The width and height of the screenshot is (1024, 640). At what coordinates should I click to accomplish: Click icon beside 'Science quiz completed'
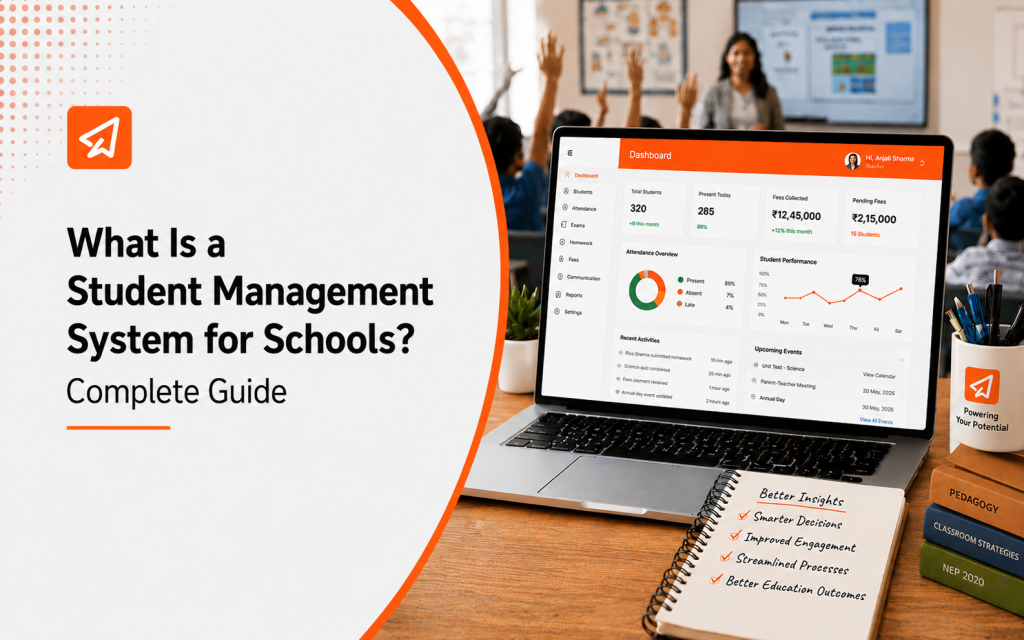tap(619, 366)
